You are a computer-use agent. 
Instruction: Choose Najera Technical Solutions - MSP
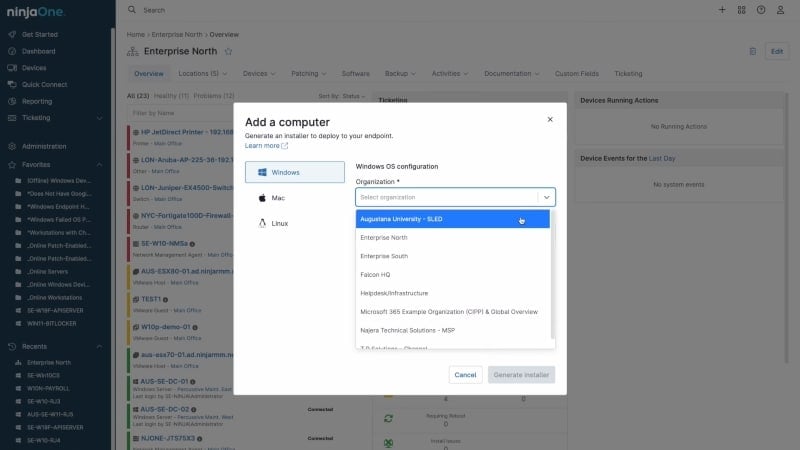tap(453, 331)
